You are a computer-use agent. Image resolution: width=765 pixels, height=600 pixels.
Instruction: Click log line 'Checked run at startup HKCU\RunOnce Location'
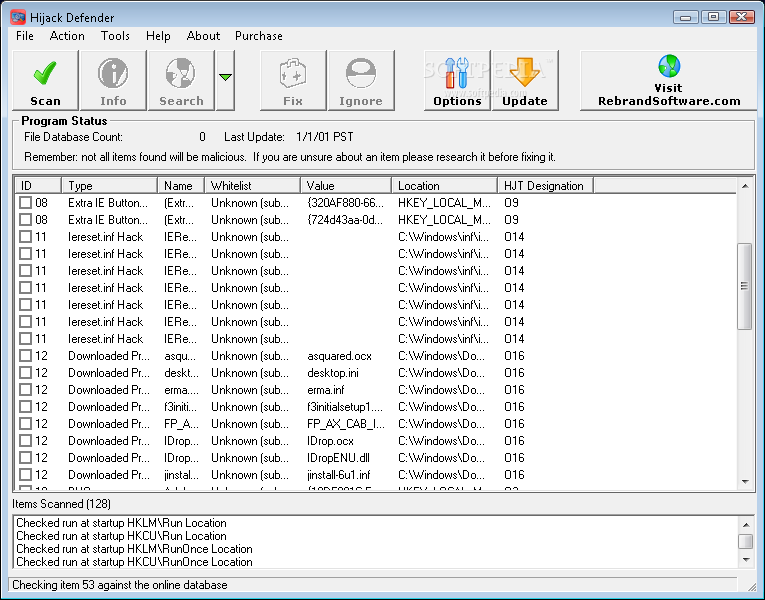(134, 562)
